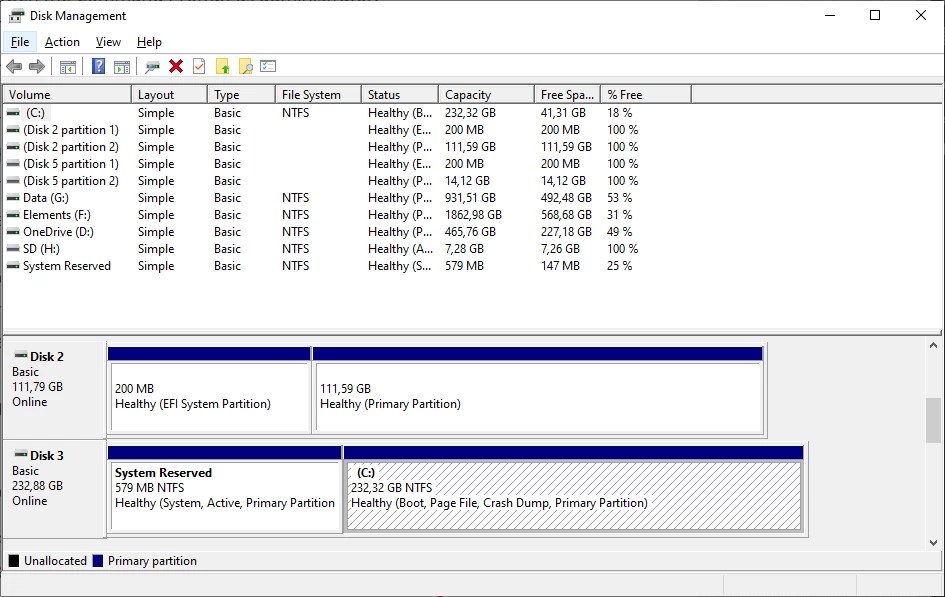
Task: Sort by the Status column header
Action: [x=400, y=95]
